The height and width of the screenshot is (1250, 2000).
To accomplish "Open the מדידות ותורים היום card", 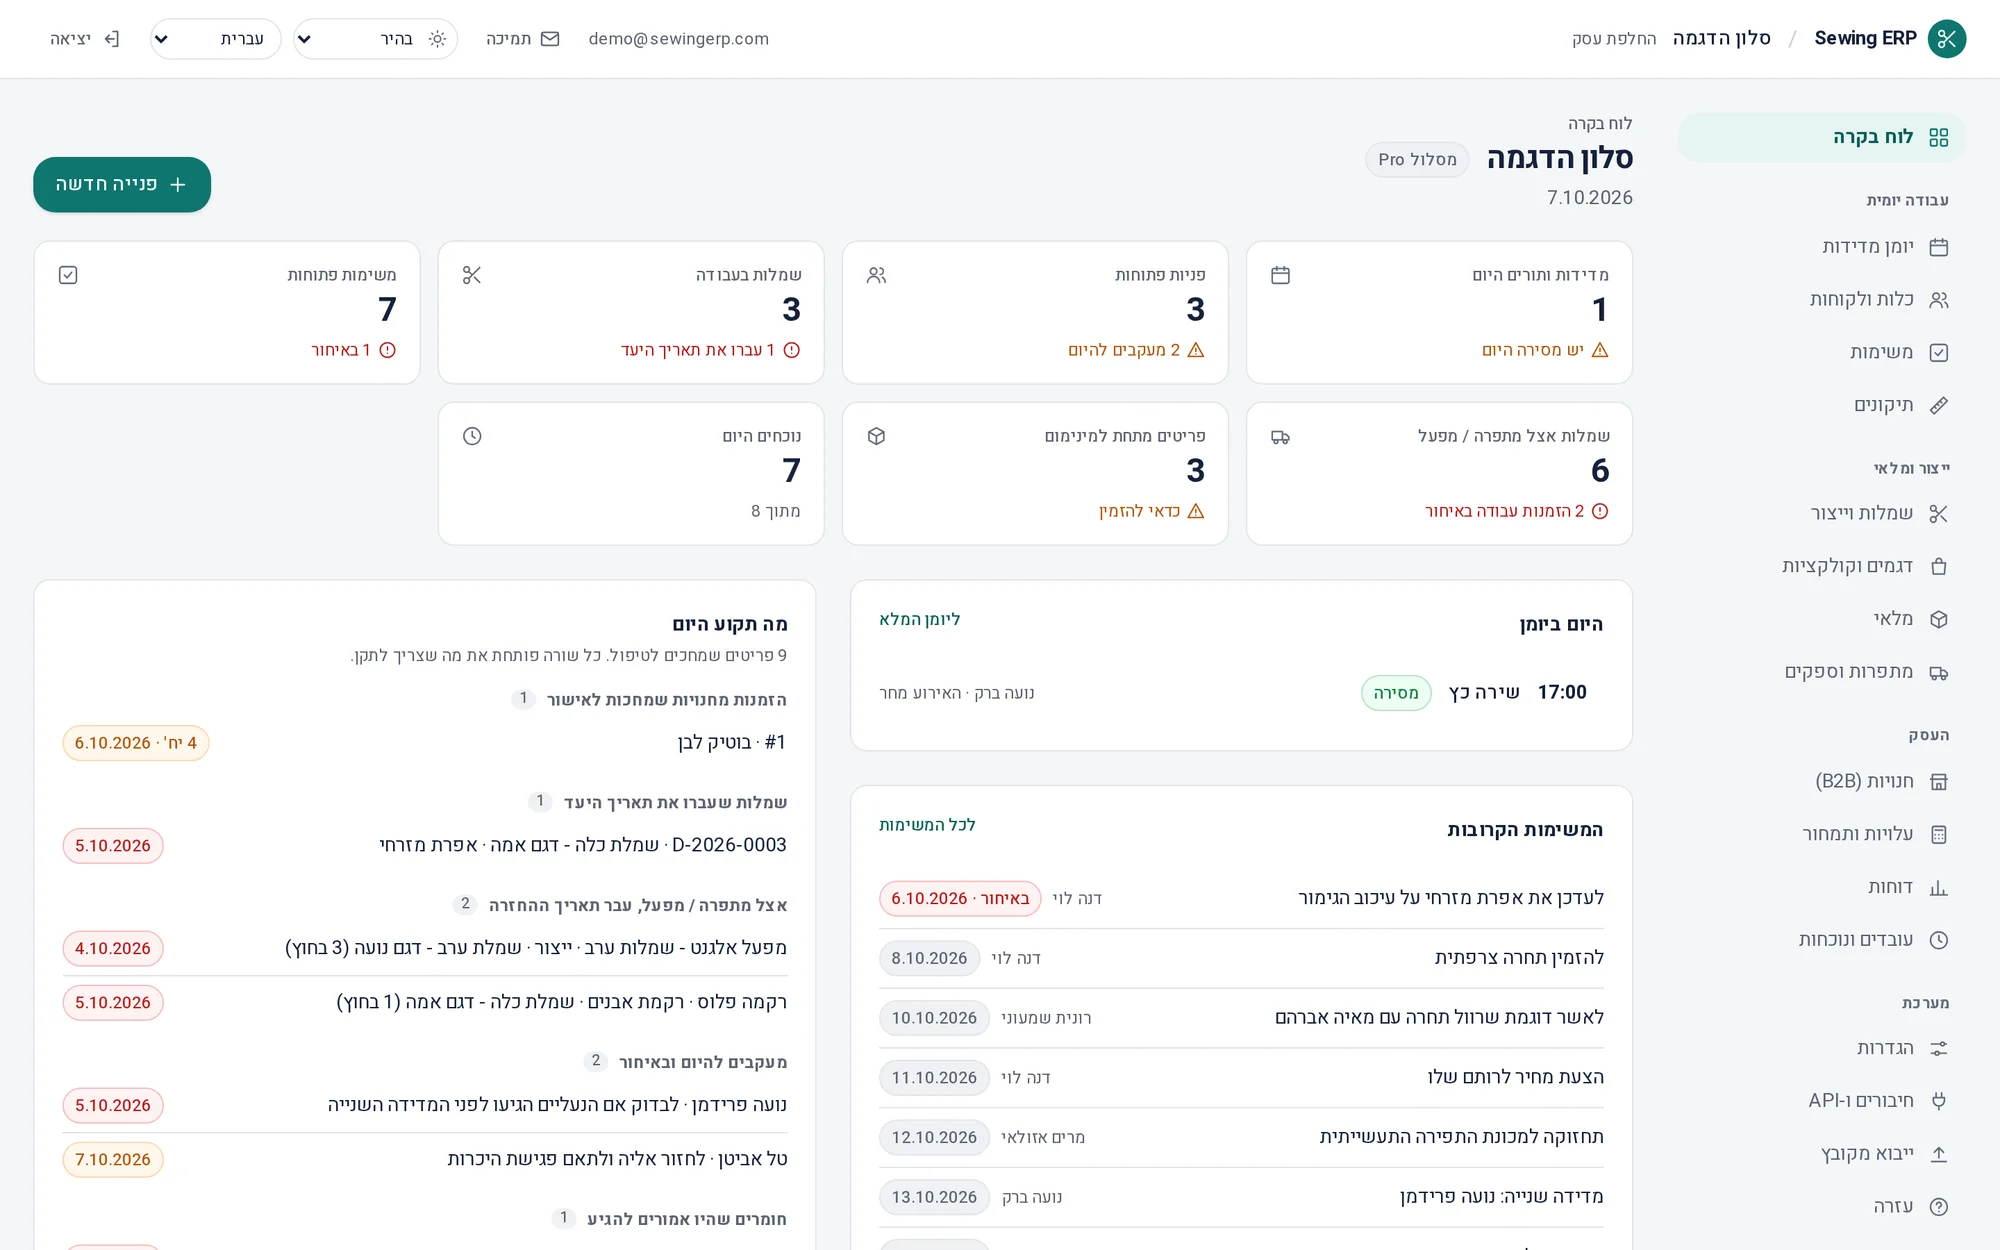I will pos(1439,312).
